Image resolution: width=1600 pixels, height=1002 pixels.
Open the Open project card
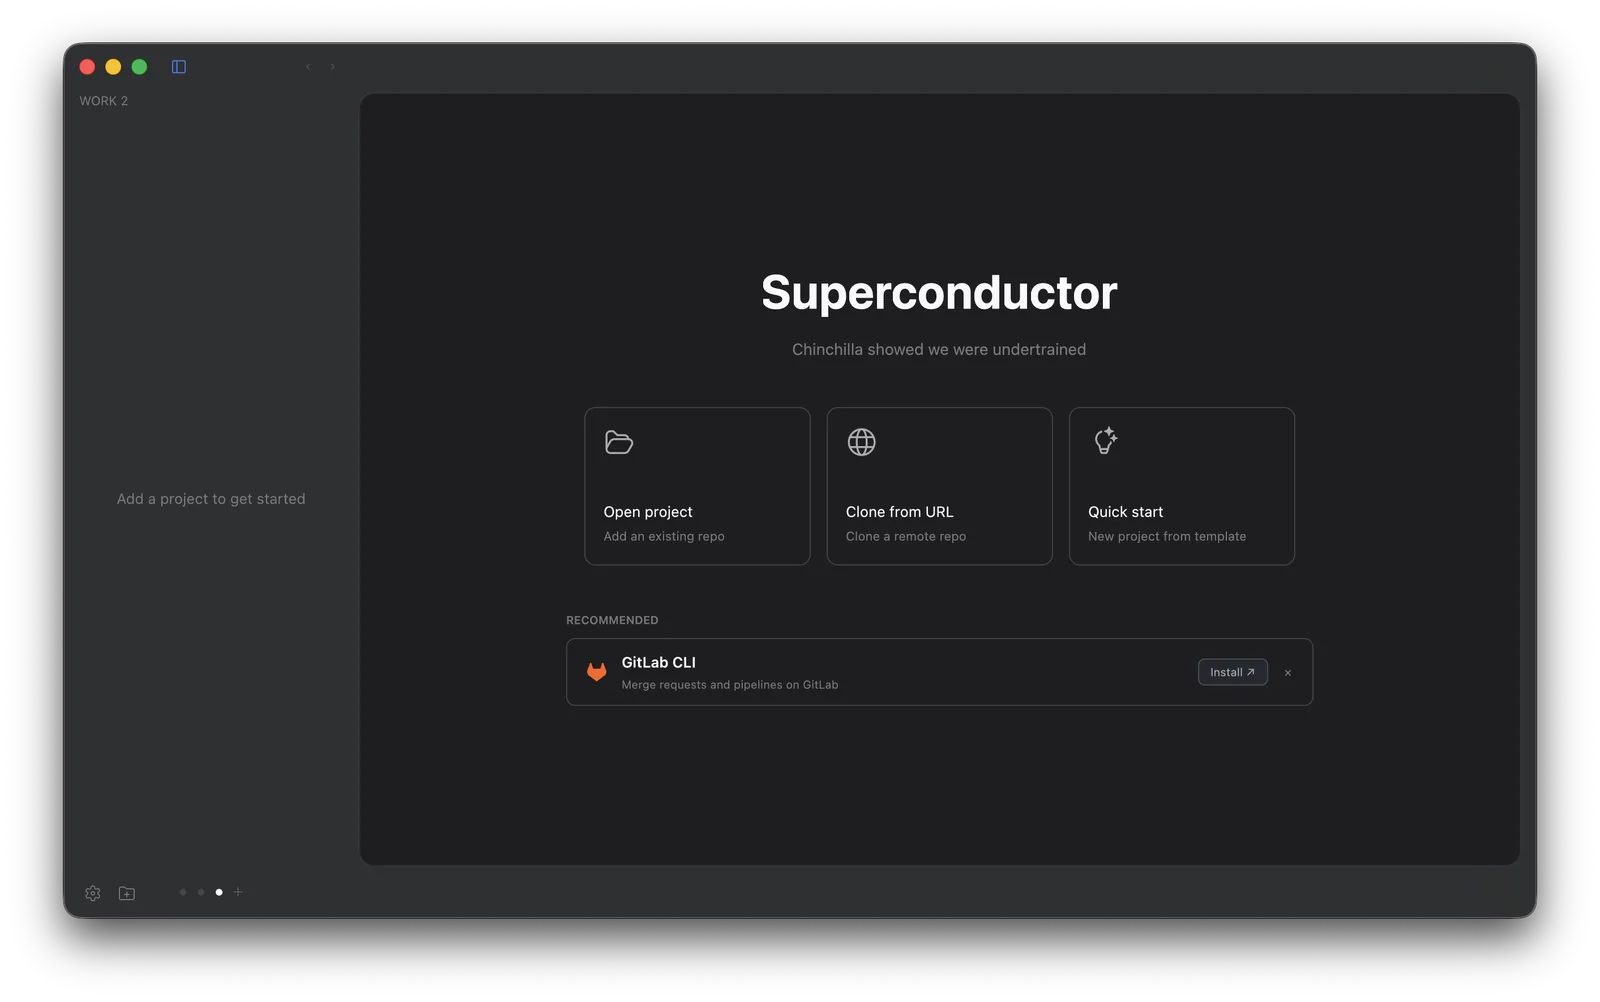[x=697, y=486]
